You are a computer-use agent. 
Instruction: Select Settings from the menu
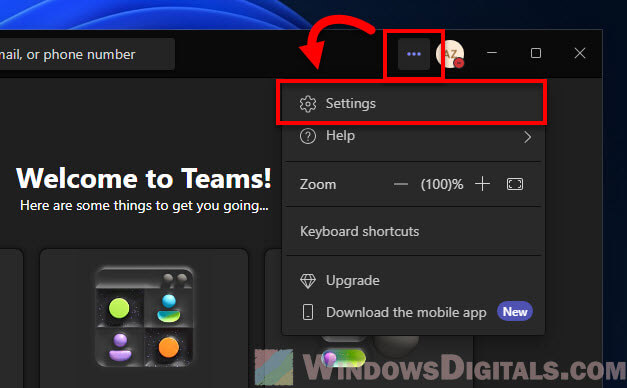tap(411, 104)
